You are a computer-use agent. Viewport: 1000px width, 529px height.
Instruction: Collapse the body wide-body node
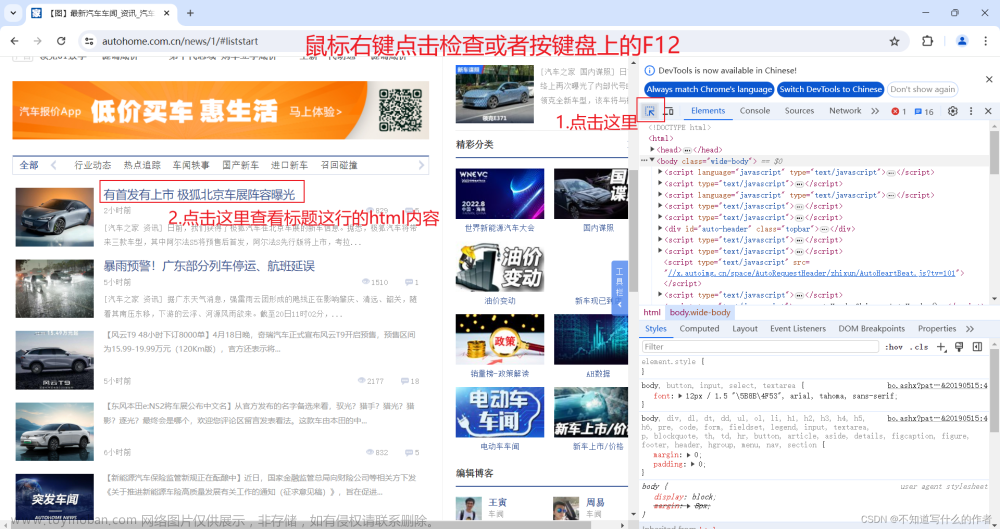[x=652, y=161]
